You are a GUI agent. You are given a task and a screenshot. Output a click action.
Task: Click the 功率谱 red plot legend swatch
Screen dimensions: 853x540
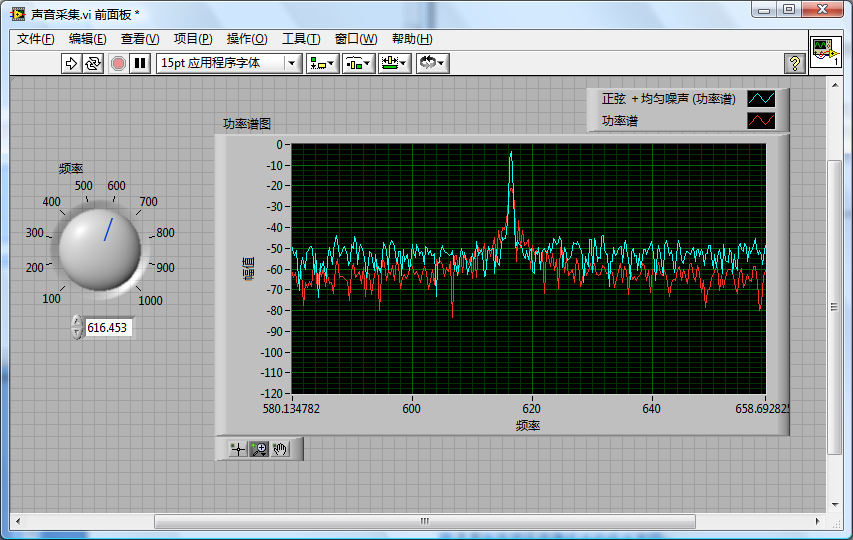pyautogui.click(x=761, y=121)
